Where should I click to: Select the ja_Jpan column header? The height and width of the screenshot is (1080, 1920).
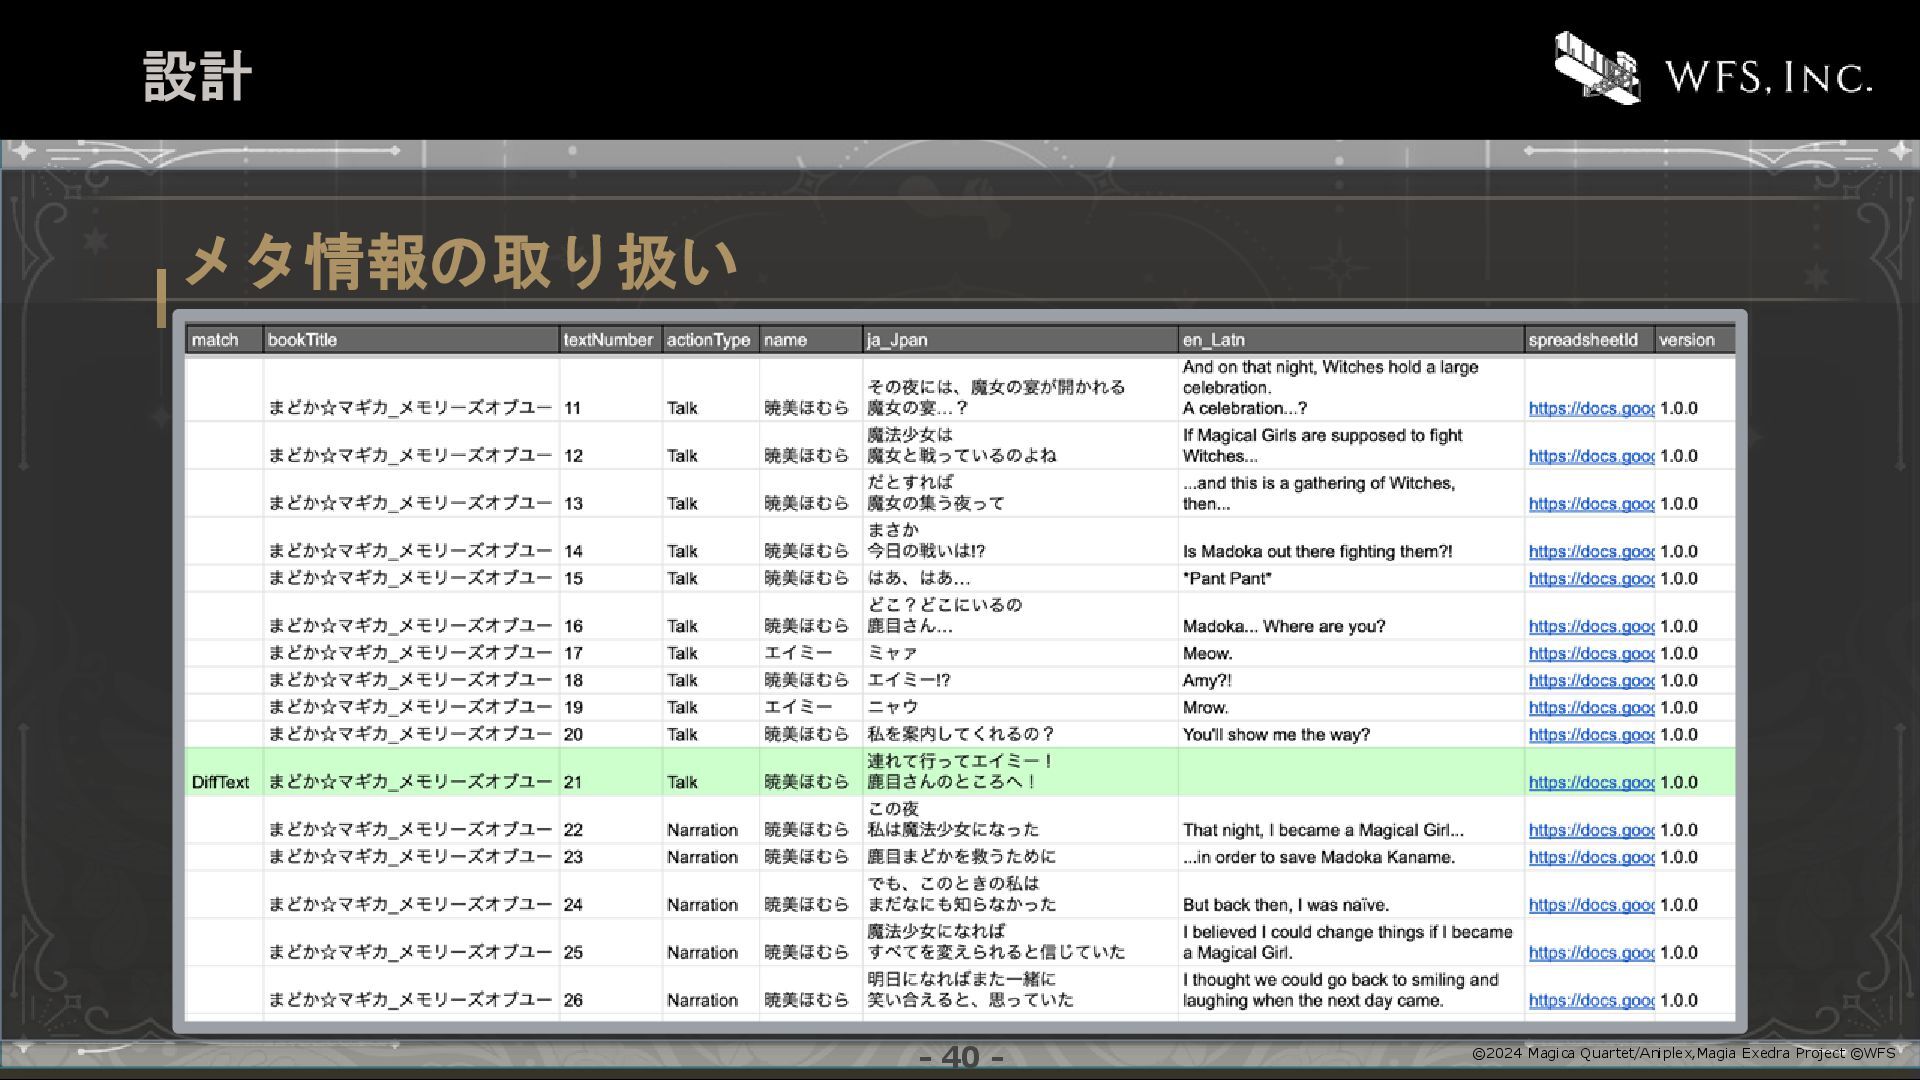(1020, 340)
